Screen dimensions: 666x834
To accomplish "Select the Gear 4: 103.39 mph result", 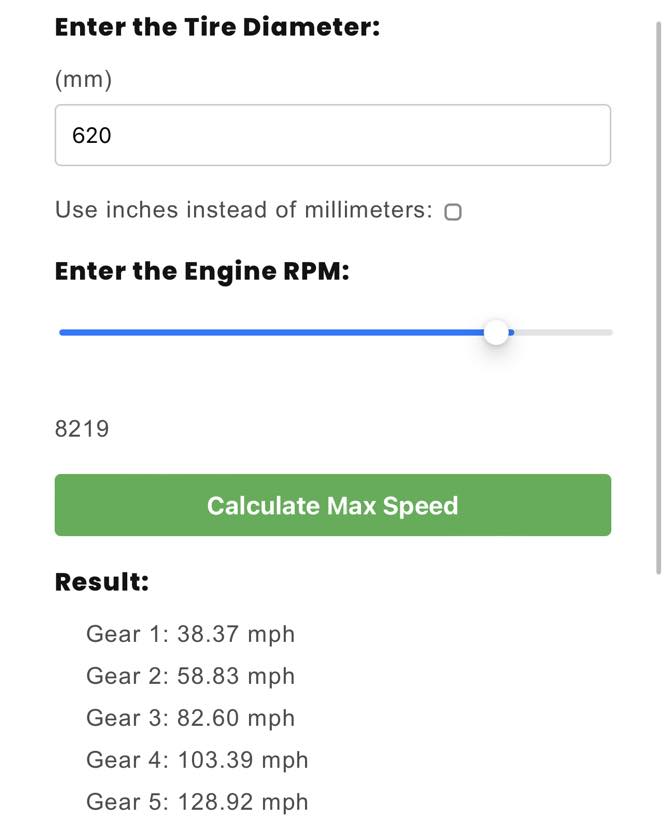I will (x=197, y=760).
